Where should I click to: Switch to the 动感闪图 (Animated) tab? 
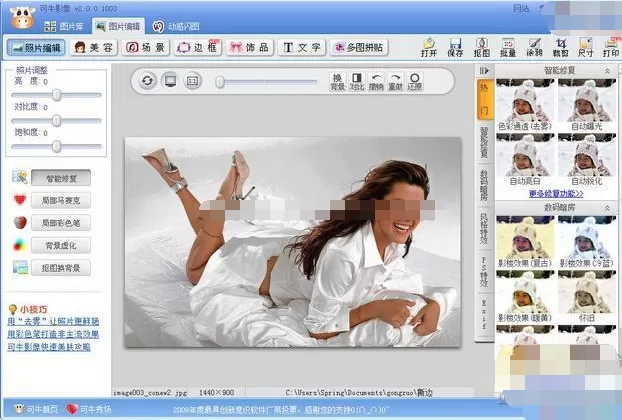point(176,27)
